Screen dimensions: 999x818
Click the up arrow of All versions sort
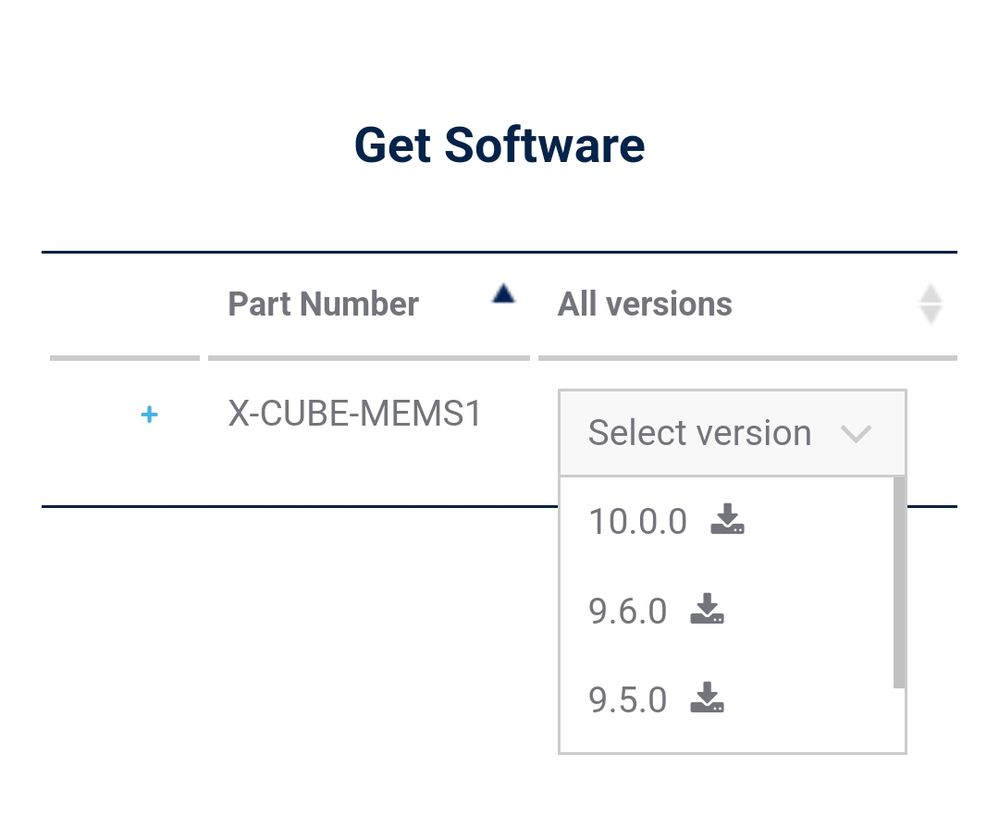(930, 295)
